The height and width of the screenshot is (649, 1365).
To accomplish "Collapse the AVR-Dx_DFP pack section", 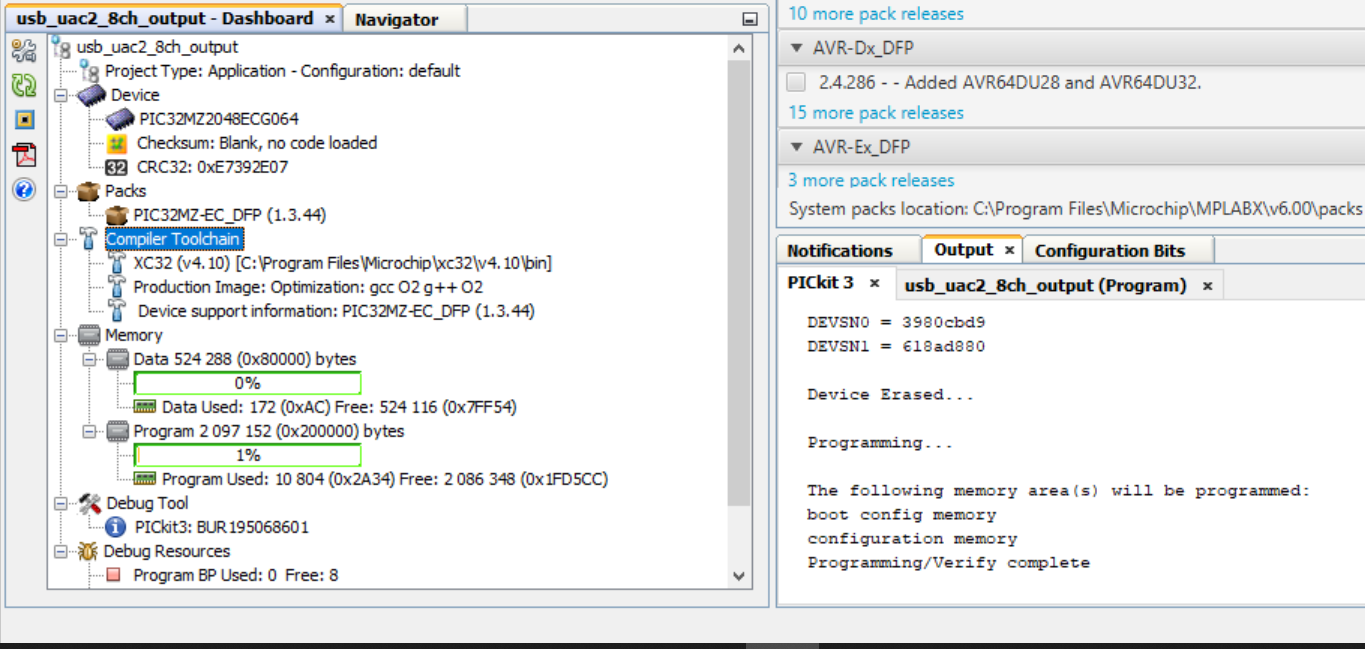I will click(797, 48).
